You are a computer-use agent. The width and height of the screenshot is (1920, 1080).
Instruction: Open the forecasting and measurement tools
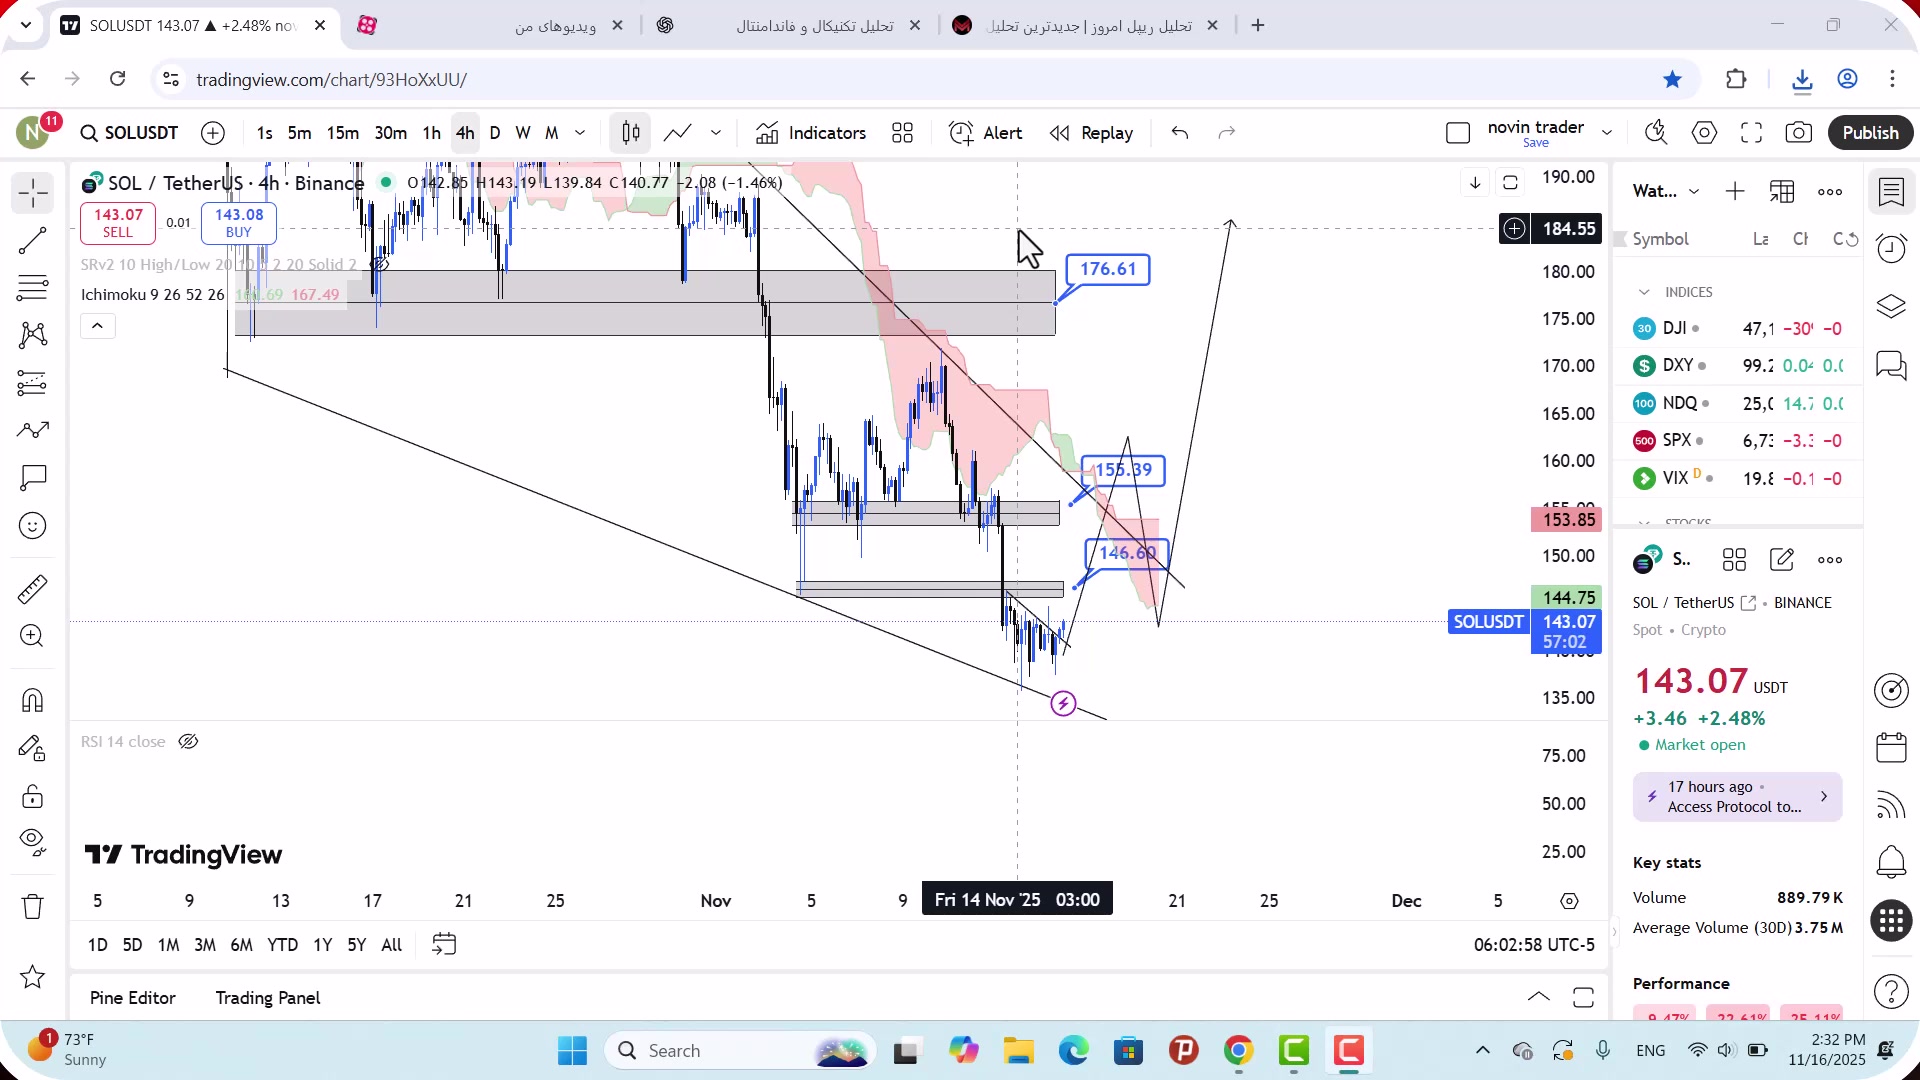click(x=33, y=383)
